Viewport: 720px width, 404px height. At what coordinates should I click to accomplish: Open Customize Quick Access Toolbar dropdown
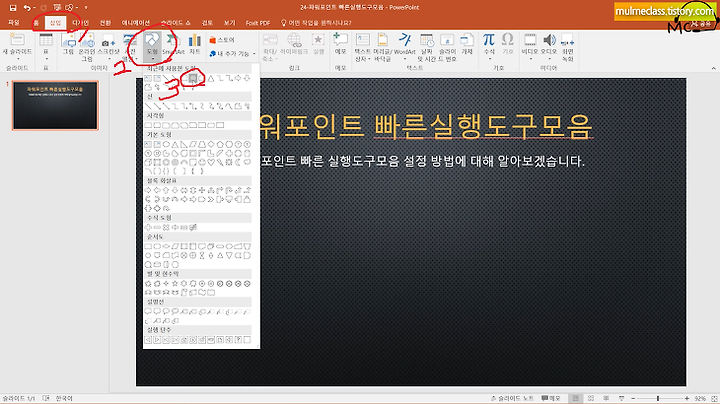tap(86, 8)
